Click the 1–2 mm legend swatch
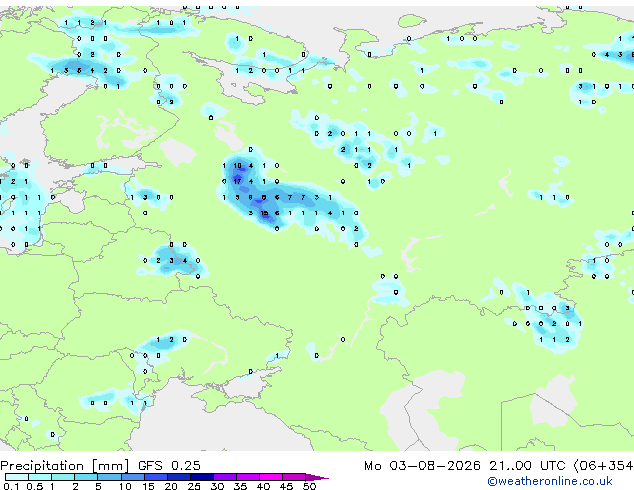The width and height of the screenshot is (634, 490). [63, 477]
